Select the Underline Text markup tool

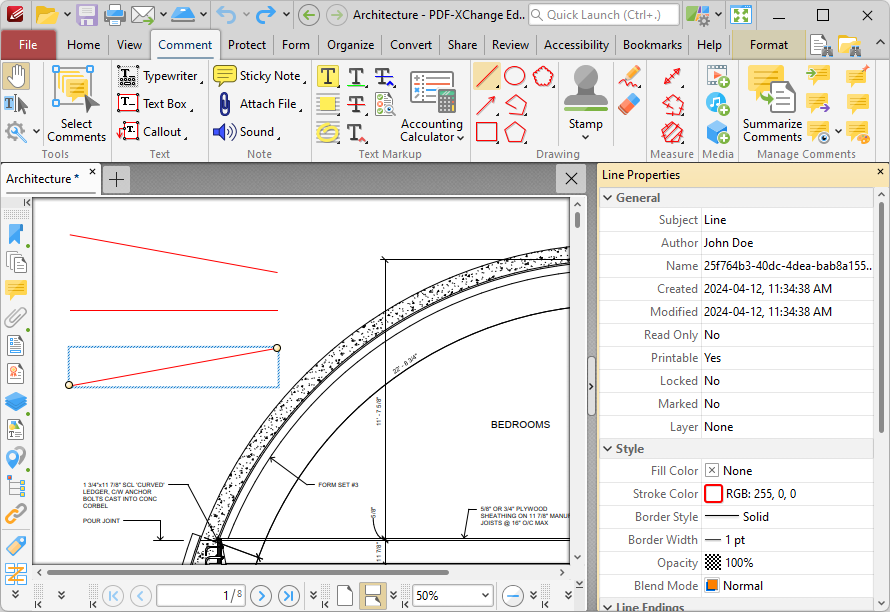pos(356,77)
